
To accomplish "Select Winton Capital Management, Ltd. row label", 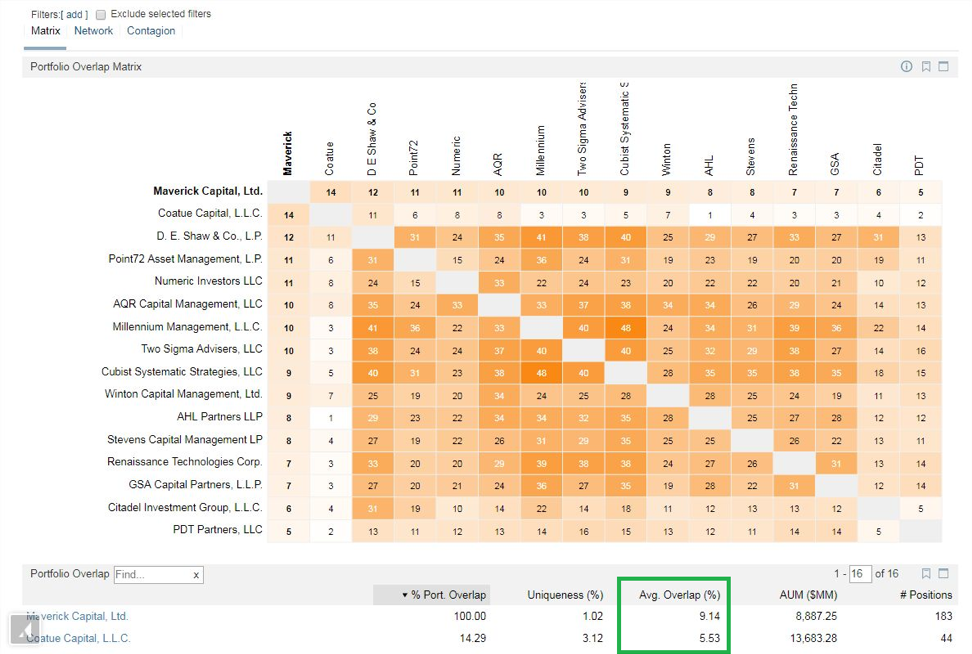I will pos(183,394).
